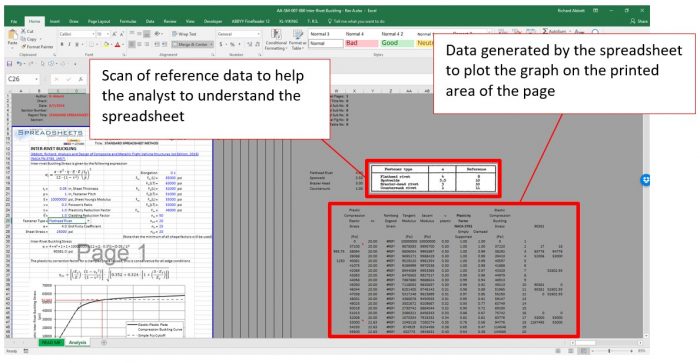This screenshot has width=700, height=363.
Task: Switch to the Formulas ribbon tab
Action: click(x=128, y=21)
